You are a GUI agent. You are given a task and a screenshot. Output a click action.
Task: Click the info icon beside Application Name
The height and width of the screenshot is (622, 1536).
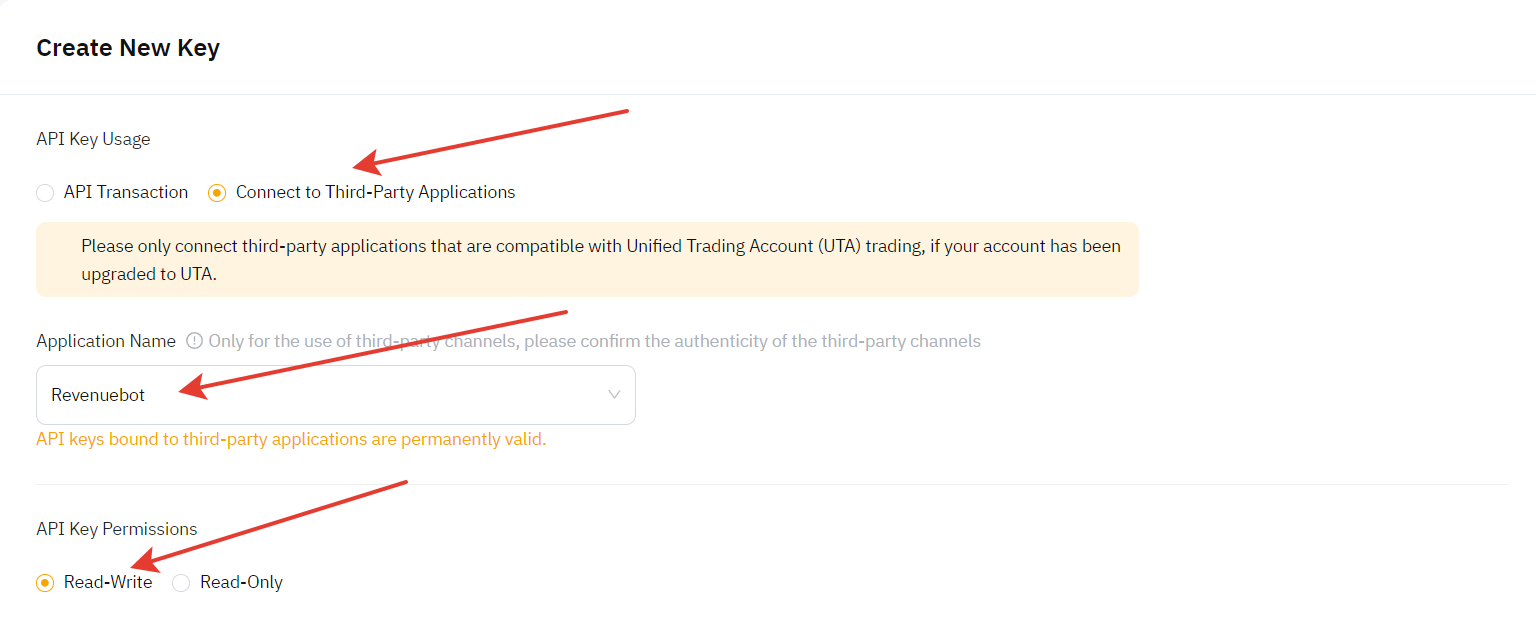click(x=195, y=341)
